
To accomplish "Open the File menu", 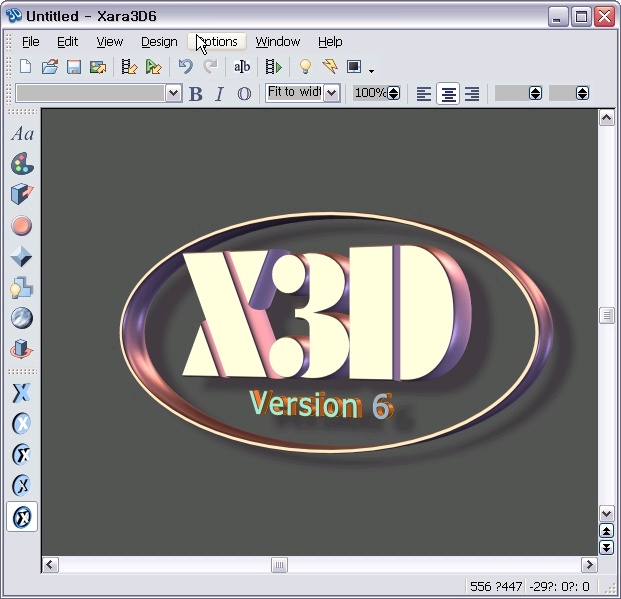I will pos(30,42).
